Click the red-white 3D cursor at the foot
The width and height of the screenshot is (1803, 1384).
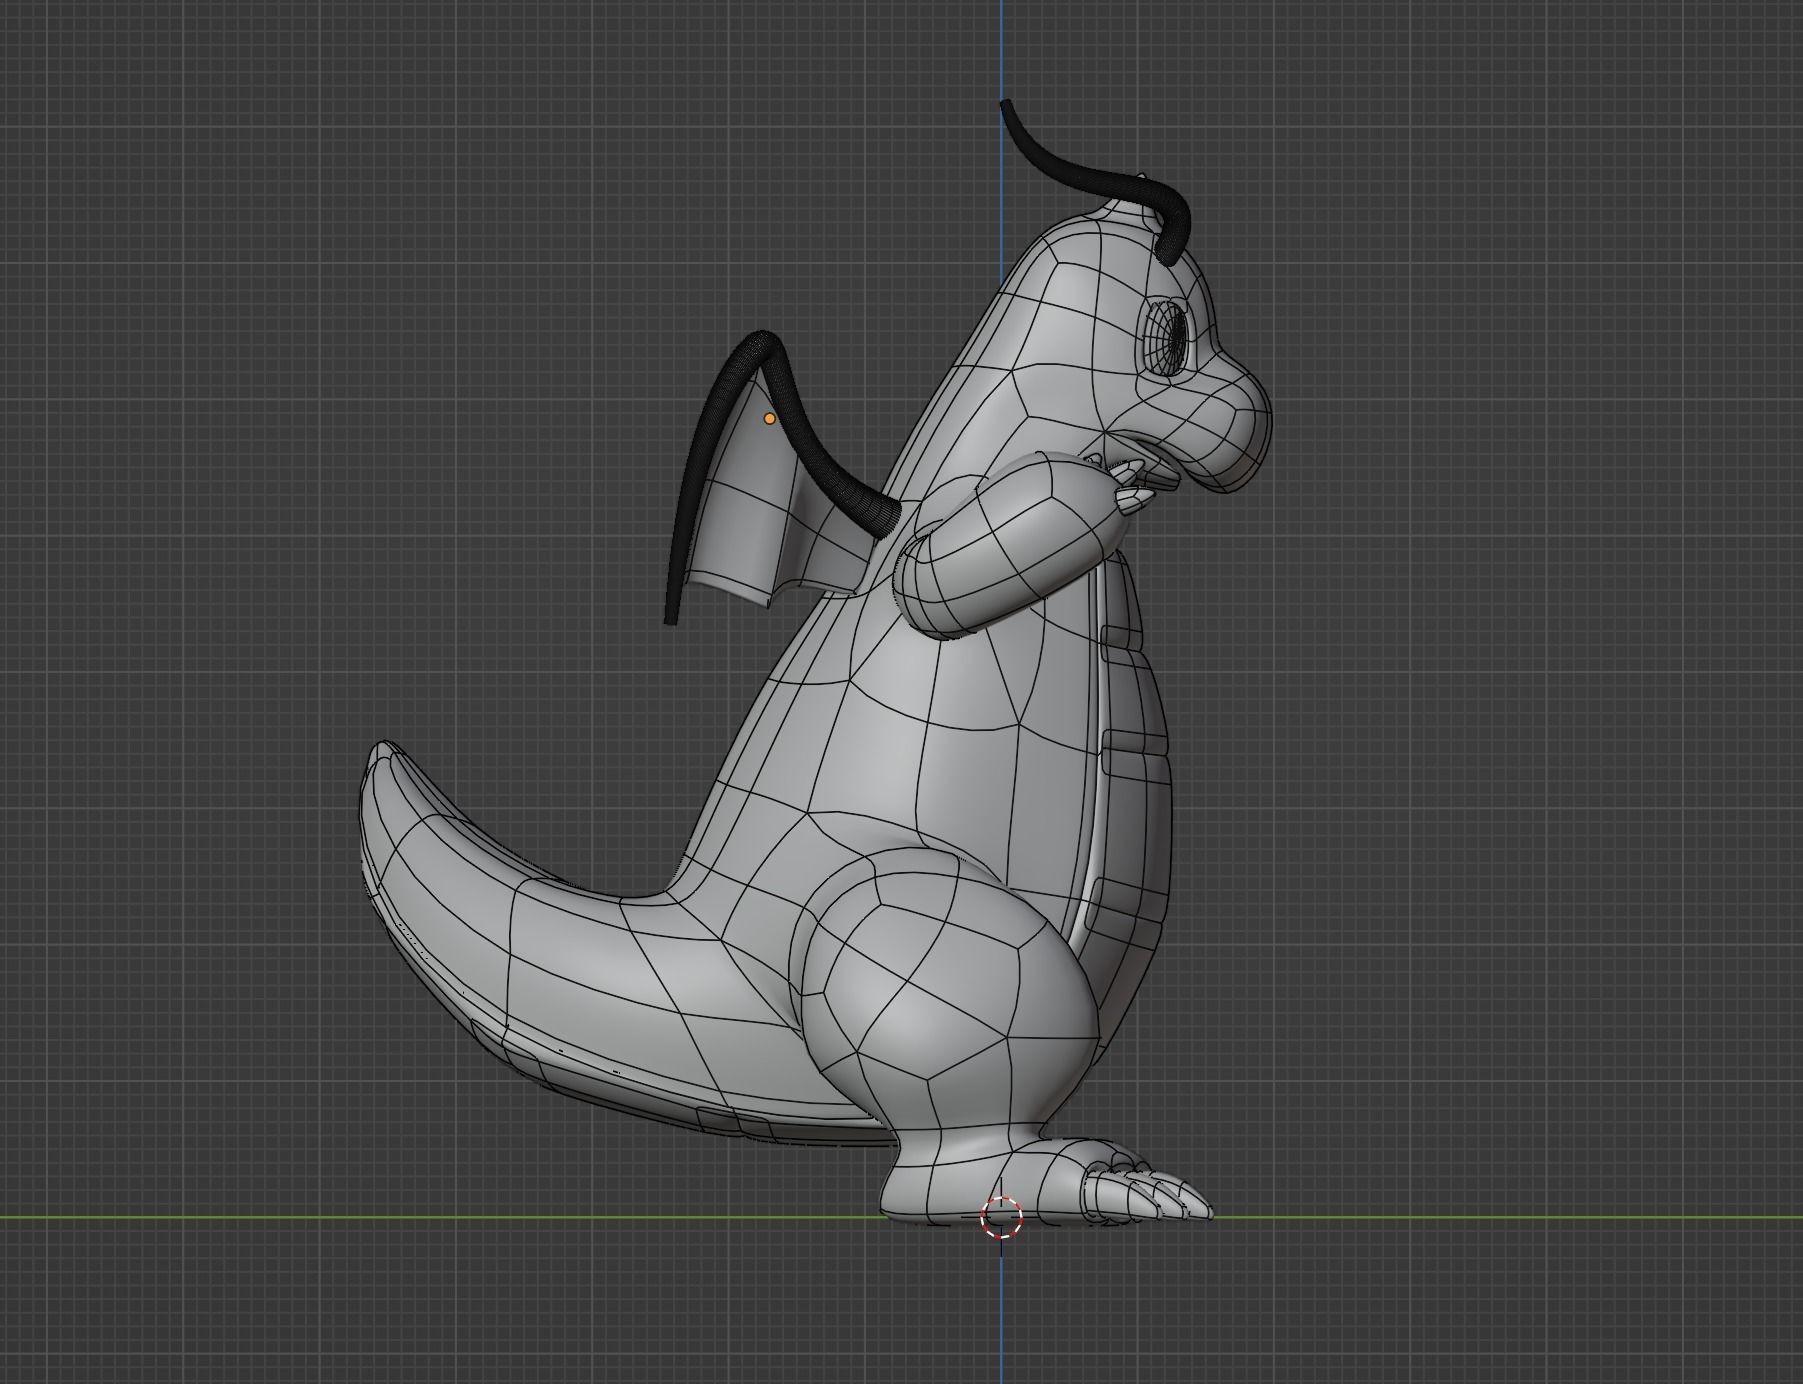(1002, 1217)
